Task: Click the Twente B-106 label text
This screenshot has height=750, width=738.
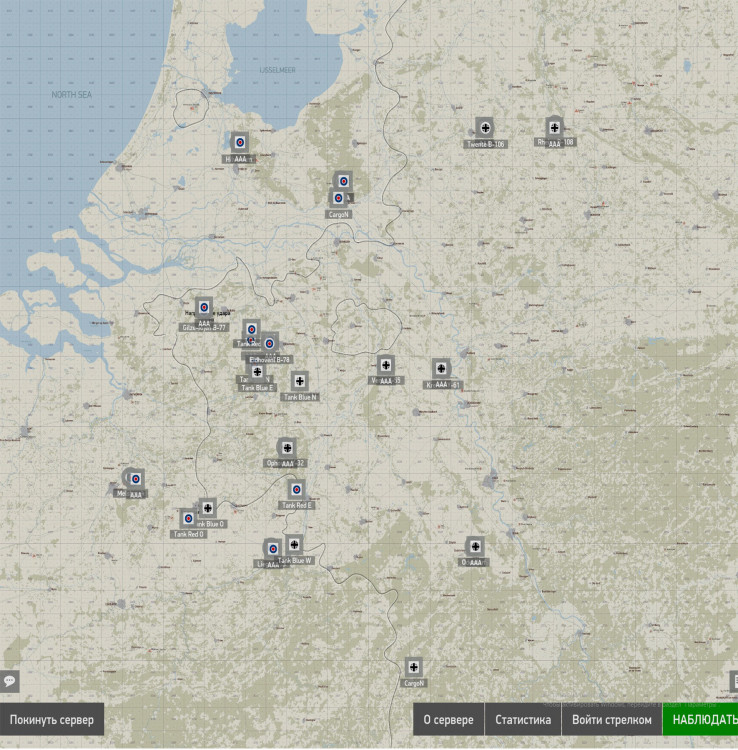Action: click(485, 144)
